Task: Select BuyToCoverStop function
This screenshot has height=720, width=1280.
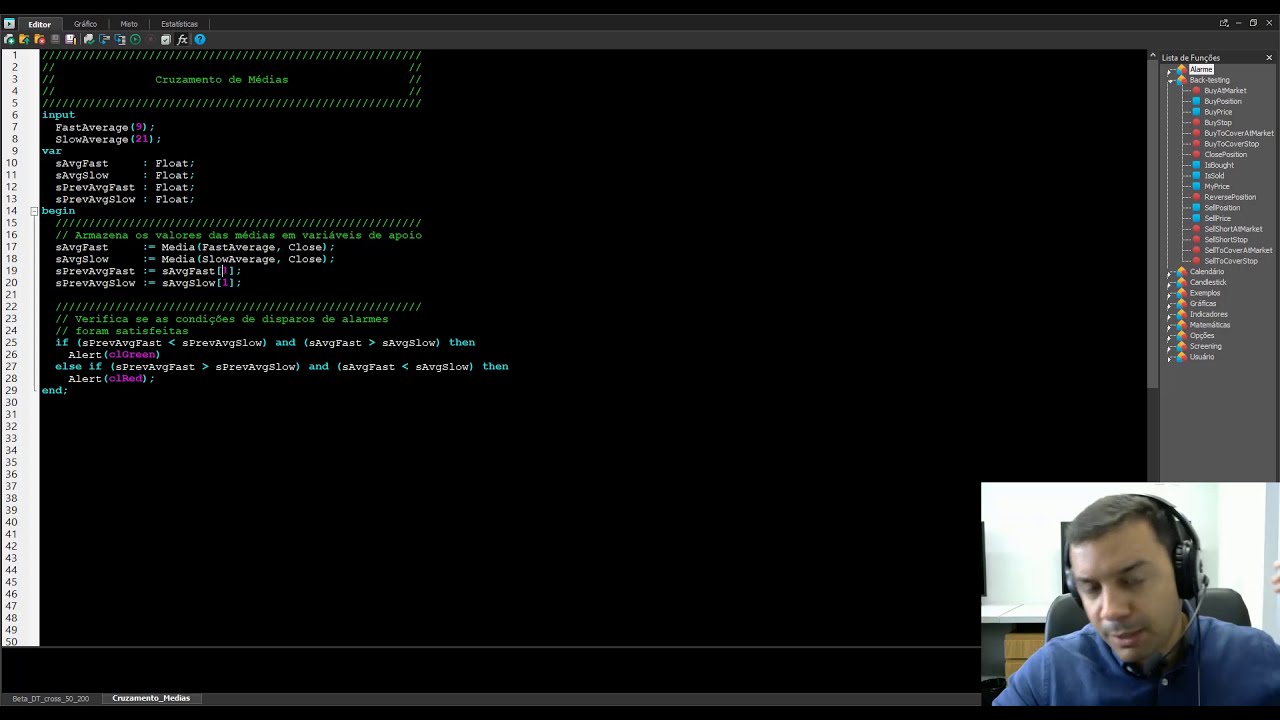Action: pyautogui.click(x=1231, y=144)
